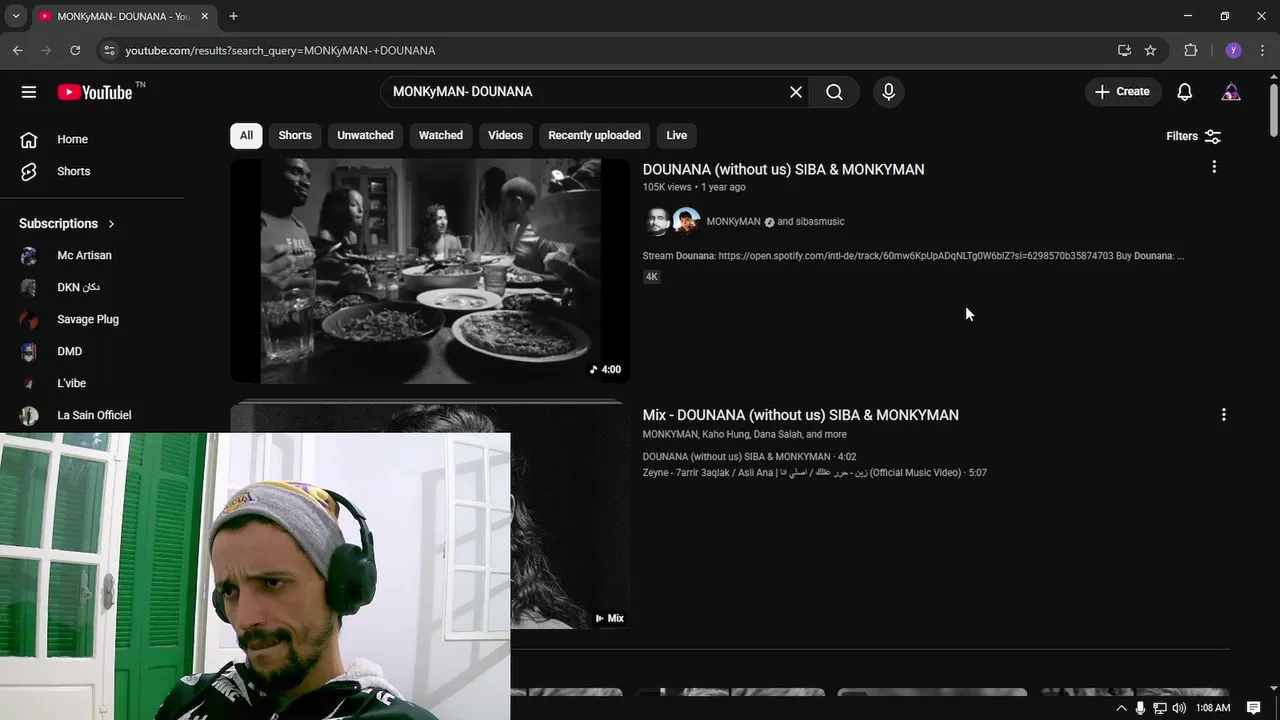Open YouTube notifications bell
This screenshot has height=720, width=1280.
tap(1184, 92)
